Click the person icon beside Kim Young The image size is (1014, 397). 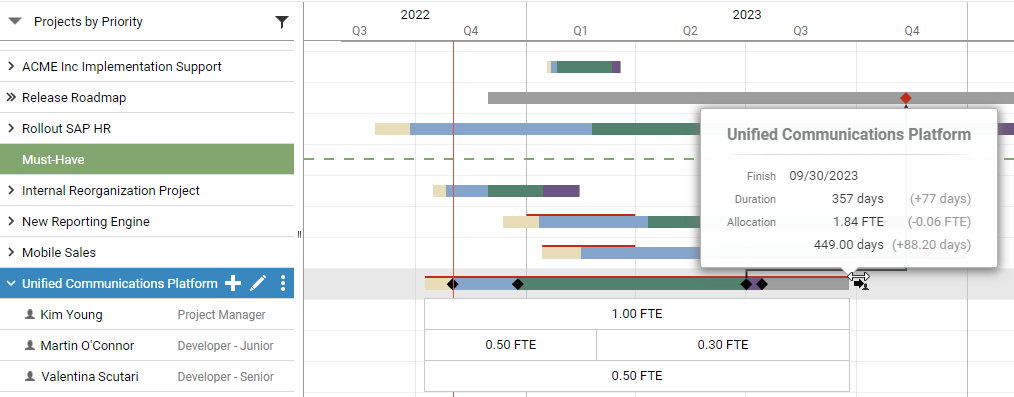pos(29,314)
